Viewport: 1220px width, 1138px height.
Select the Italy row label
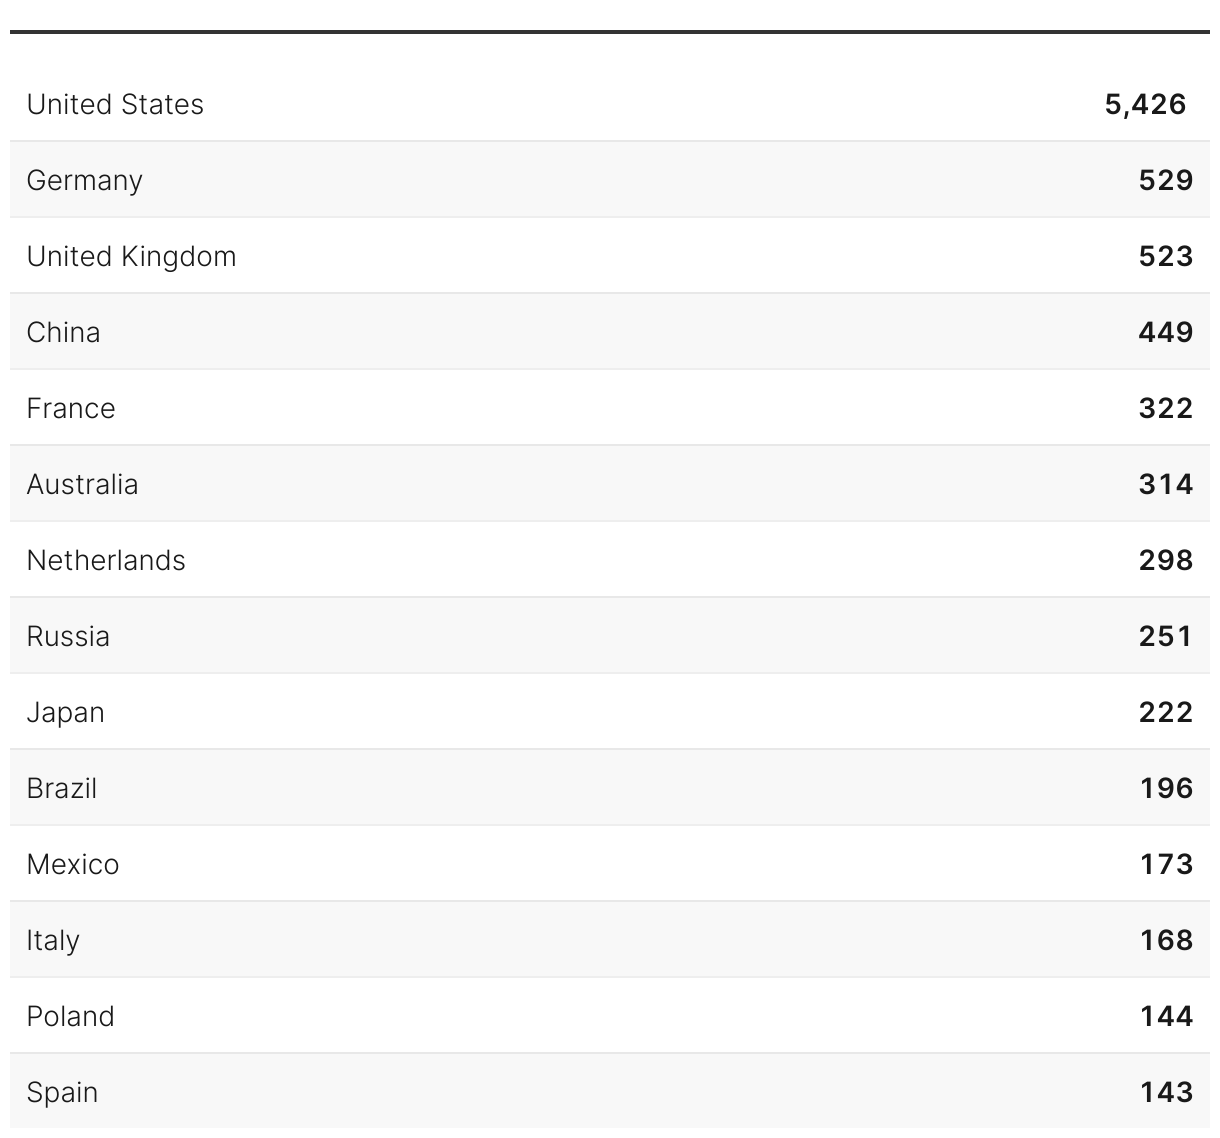[x=53, y=940]
